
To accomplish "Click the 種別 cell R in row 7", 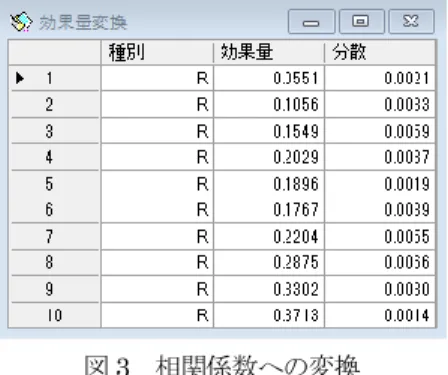I will 157,236.
